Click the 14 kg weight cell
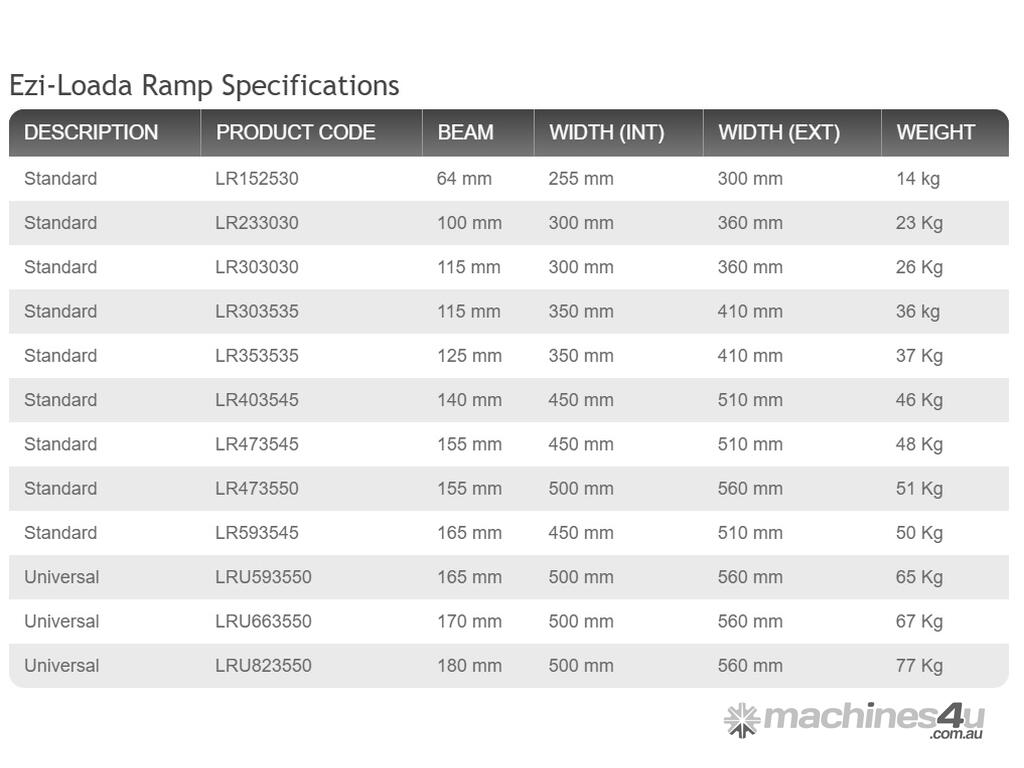The width and height of the screenshot is (1024, 768). [918, 179]
